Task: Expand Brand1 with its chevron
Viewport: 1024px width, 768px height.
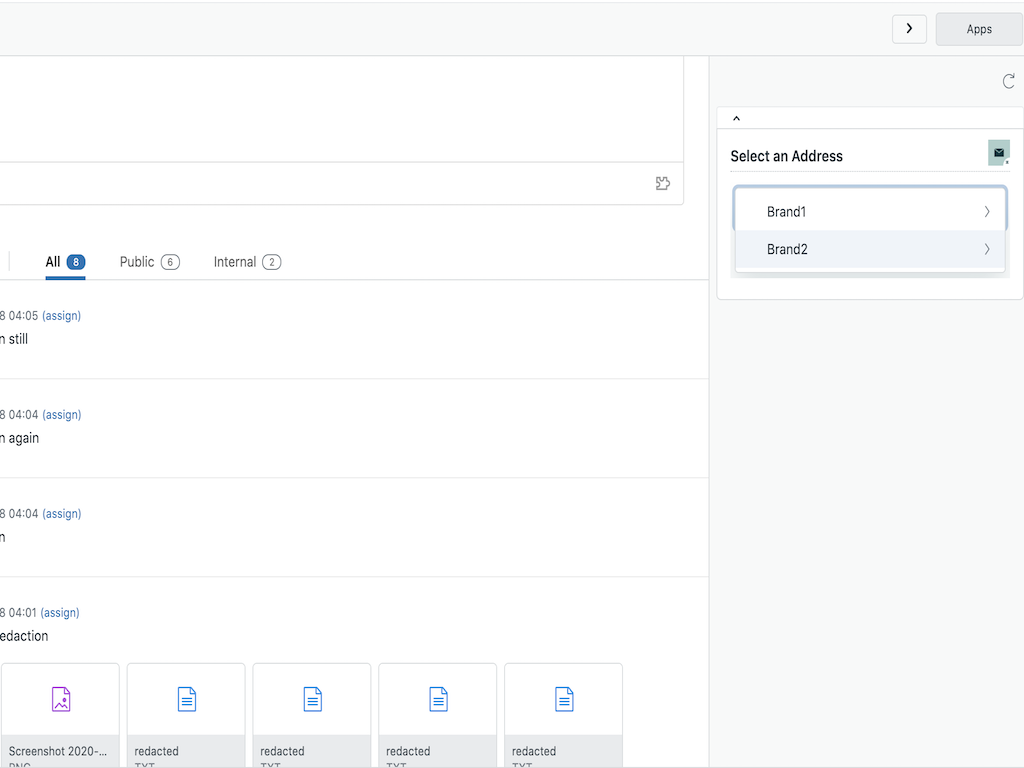Action: click(x=986, y=211)
